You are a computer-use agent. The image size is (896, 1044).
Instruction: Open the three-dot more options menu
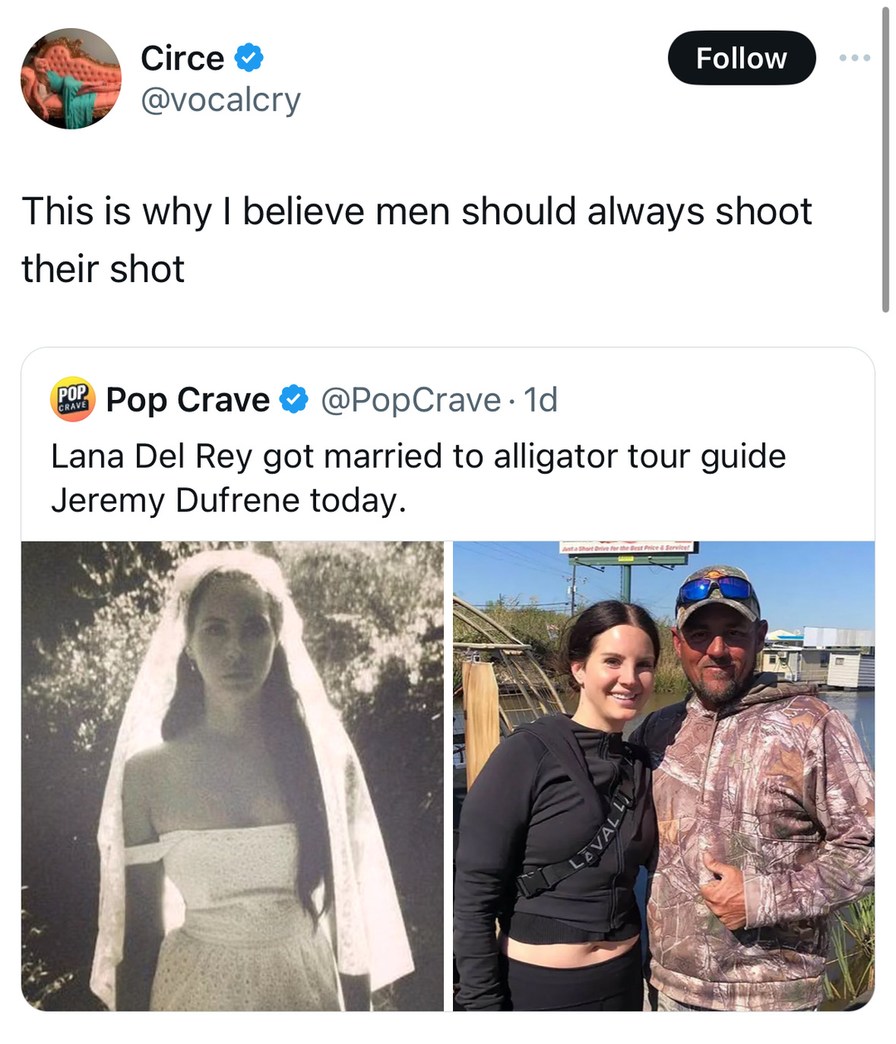coord(856,58)
